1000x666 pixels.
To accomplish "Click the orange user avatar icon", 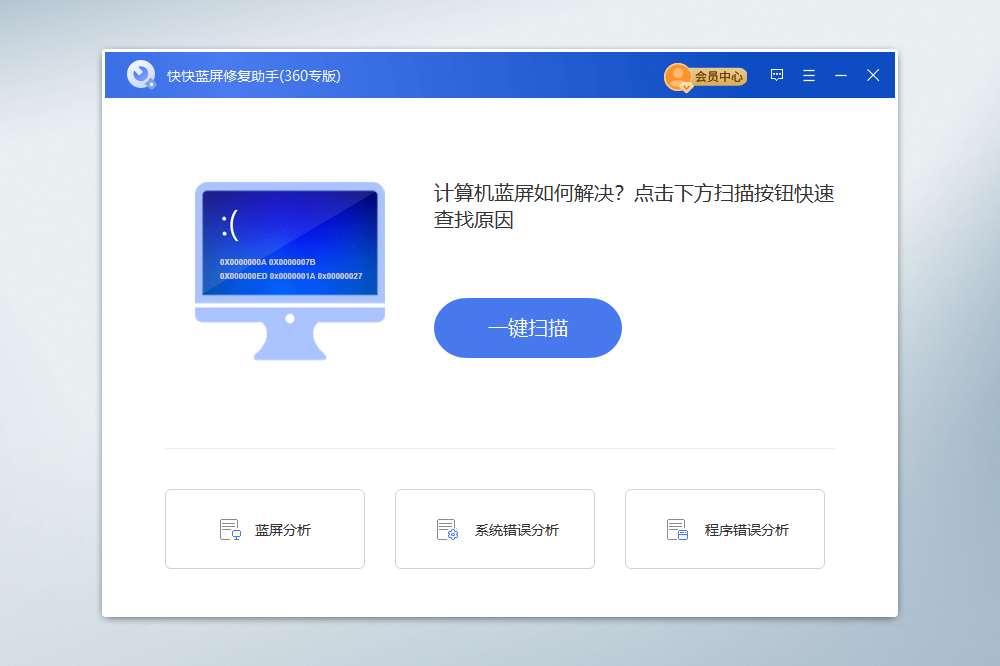I will [x=677, y=75].
